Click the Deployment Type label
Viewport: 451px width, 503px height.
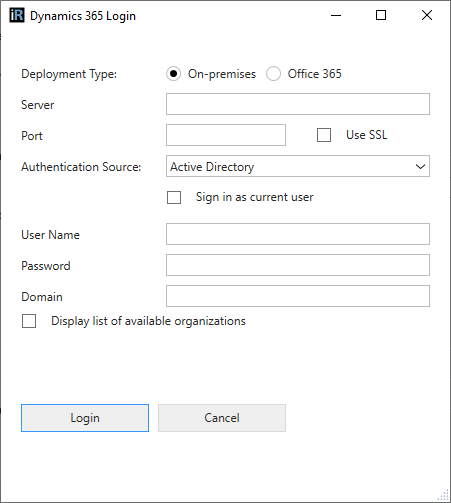pyautogui.click(x=69, y=74)
